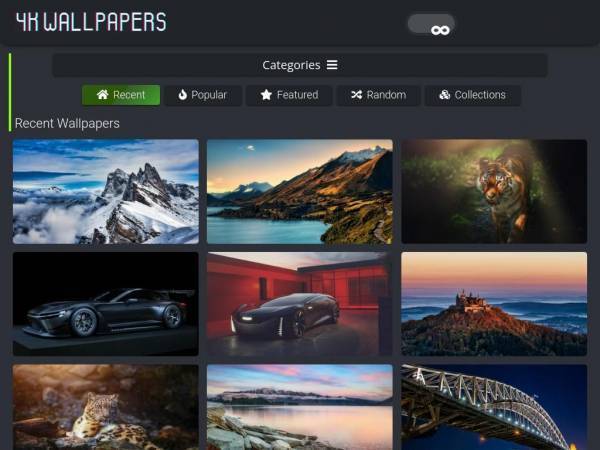Click the hamburger icon beside Categories

tap(332, 65)
